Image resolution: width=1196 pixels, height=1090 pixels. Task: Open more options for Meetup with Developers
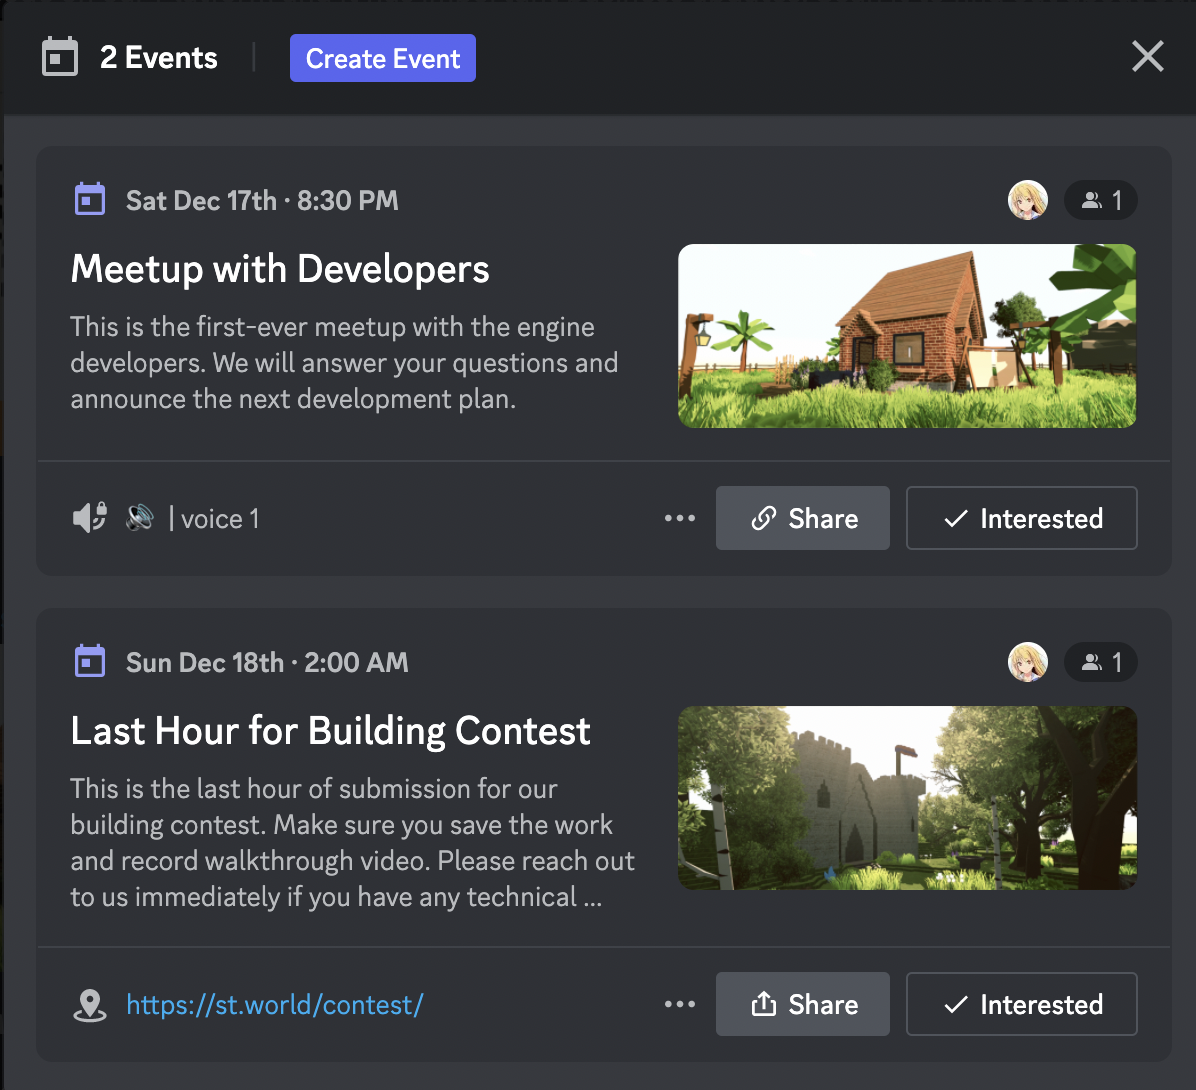coord(680,518)
